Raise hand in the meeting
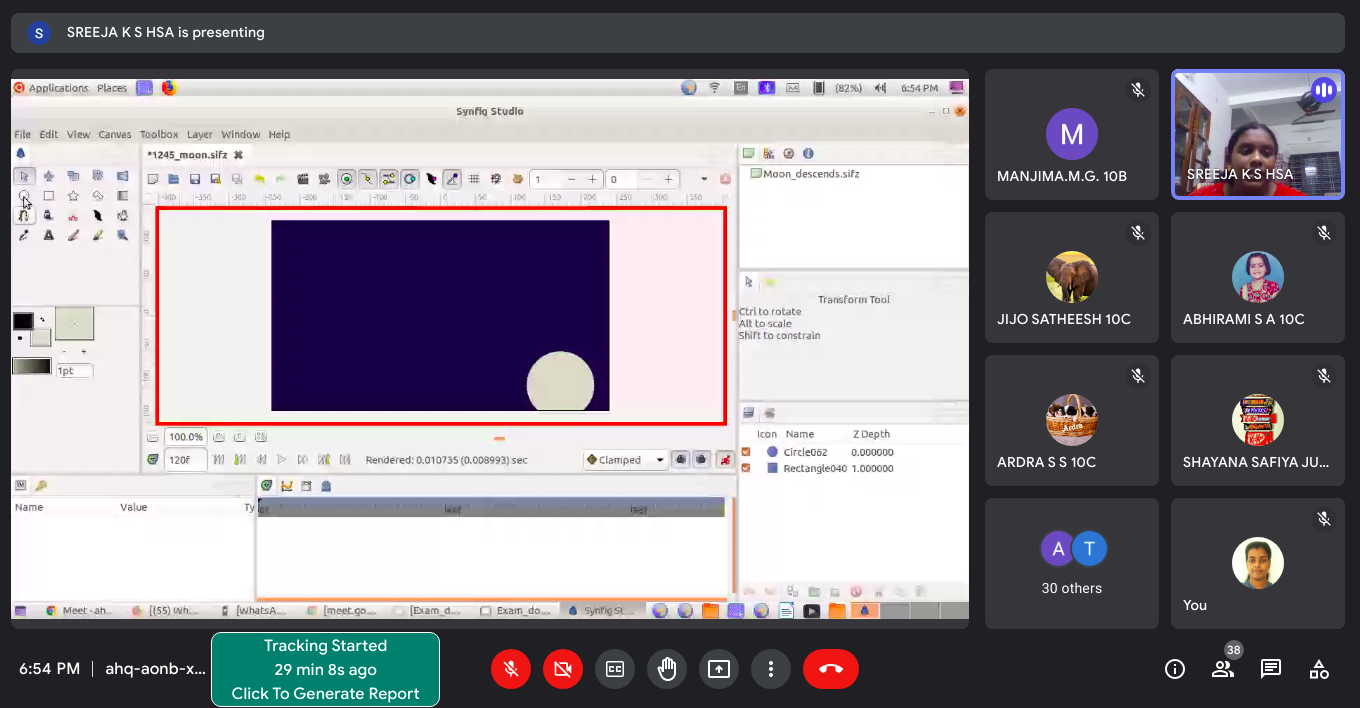This screenshot has height=708, width=1360. pos(667,669)
